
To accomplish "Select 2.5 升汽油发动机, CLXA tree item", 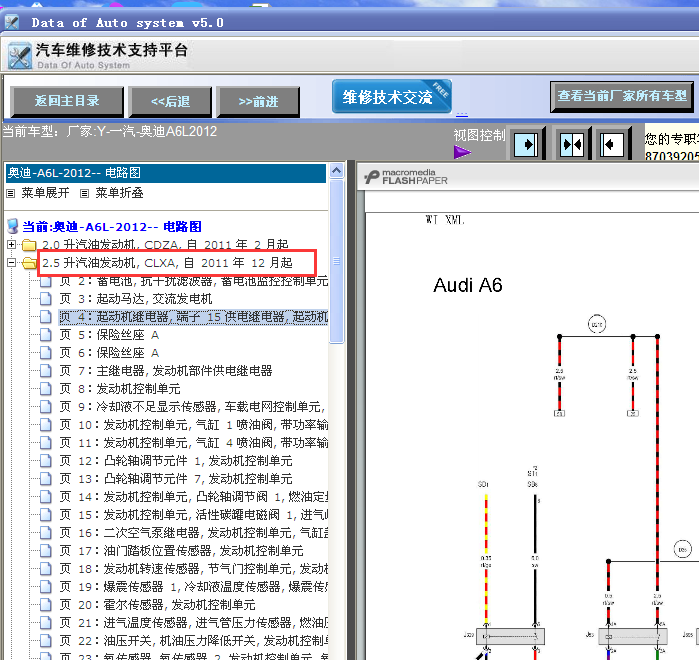I will pos(167,263).
